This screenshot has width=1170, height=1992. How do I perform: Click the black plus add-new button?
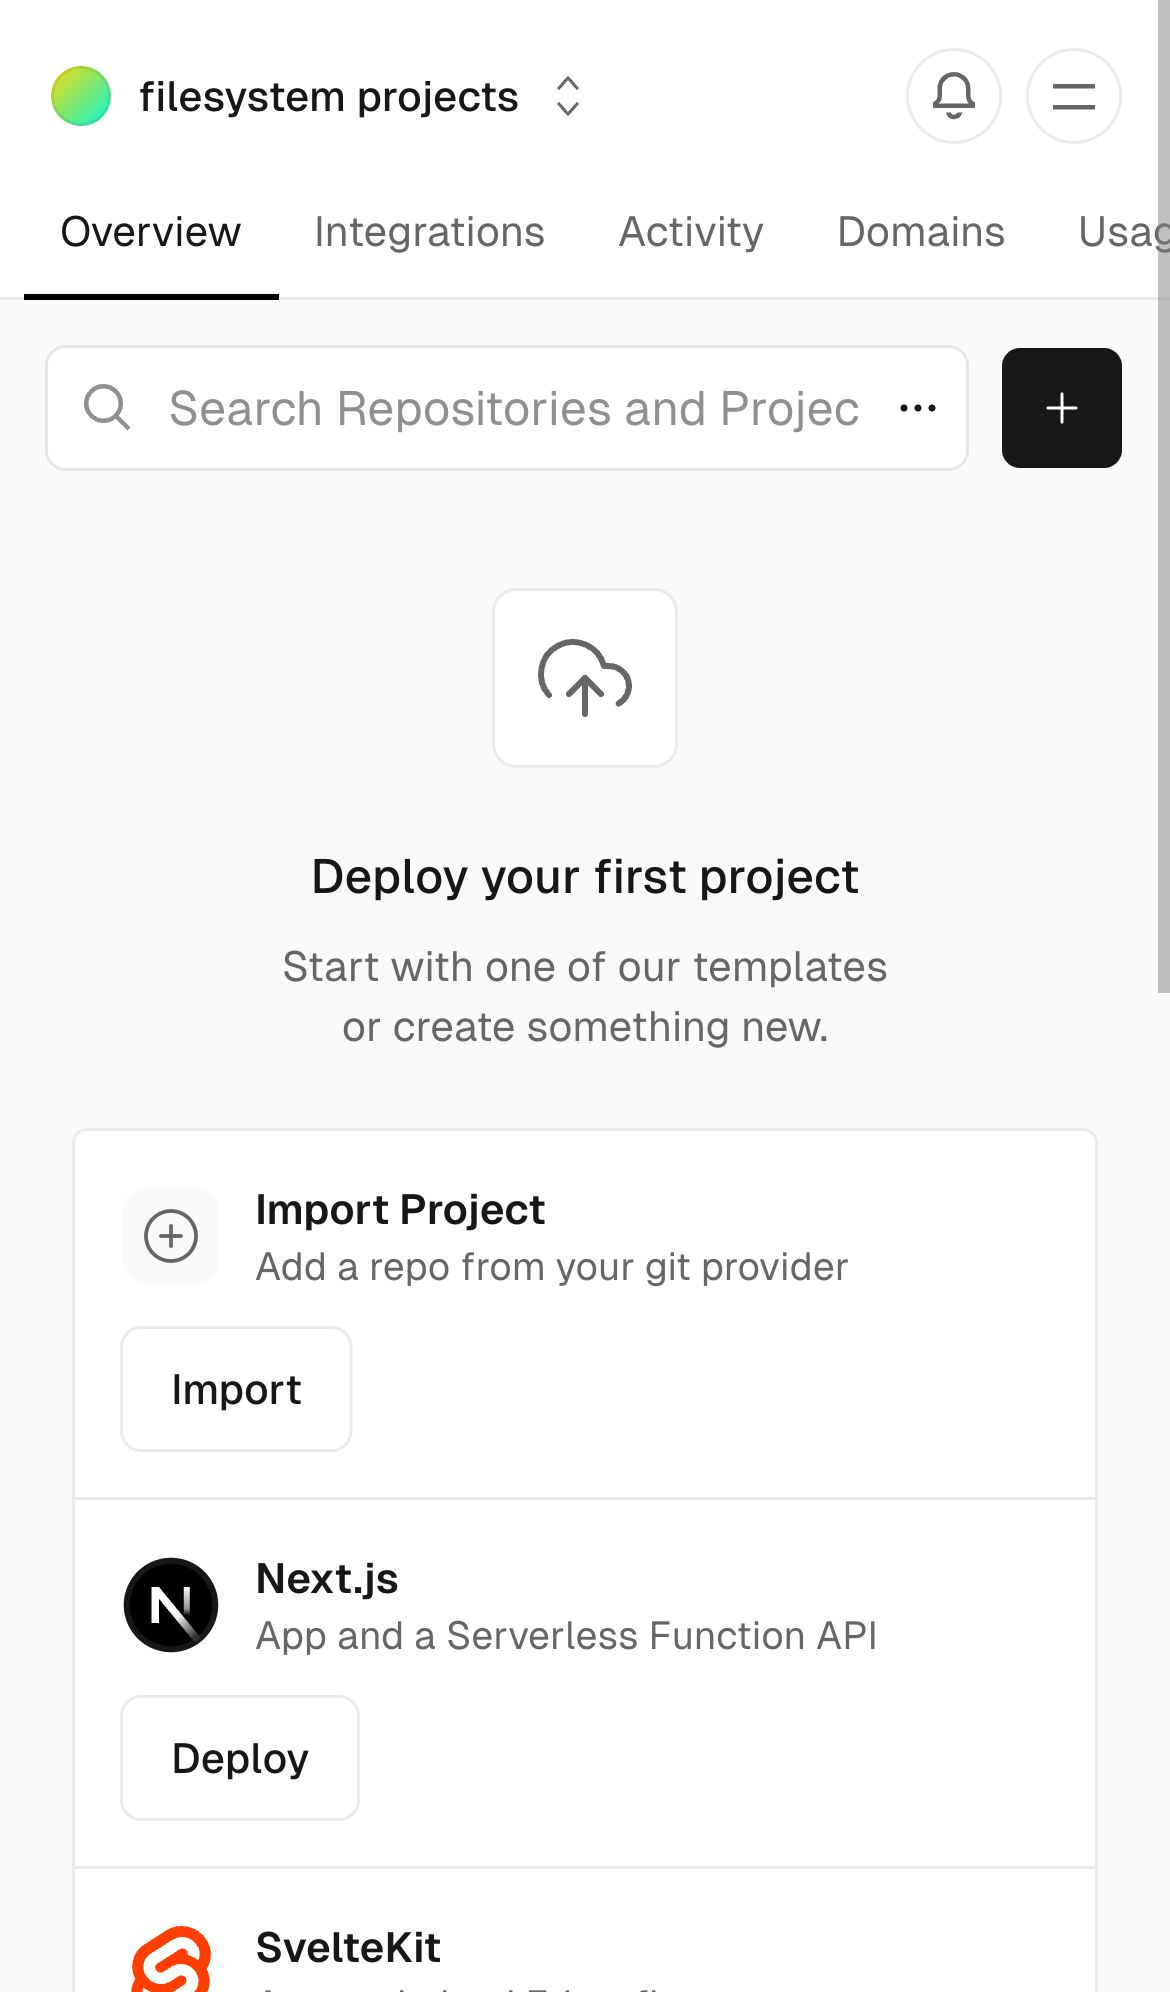tap(1062, 408)
